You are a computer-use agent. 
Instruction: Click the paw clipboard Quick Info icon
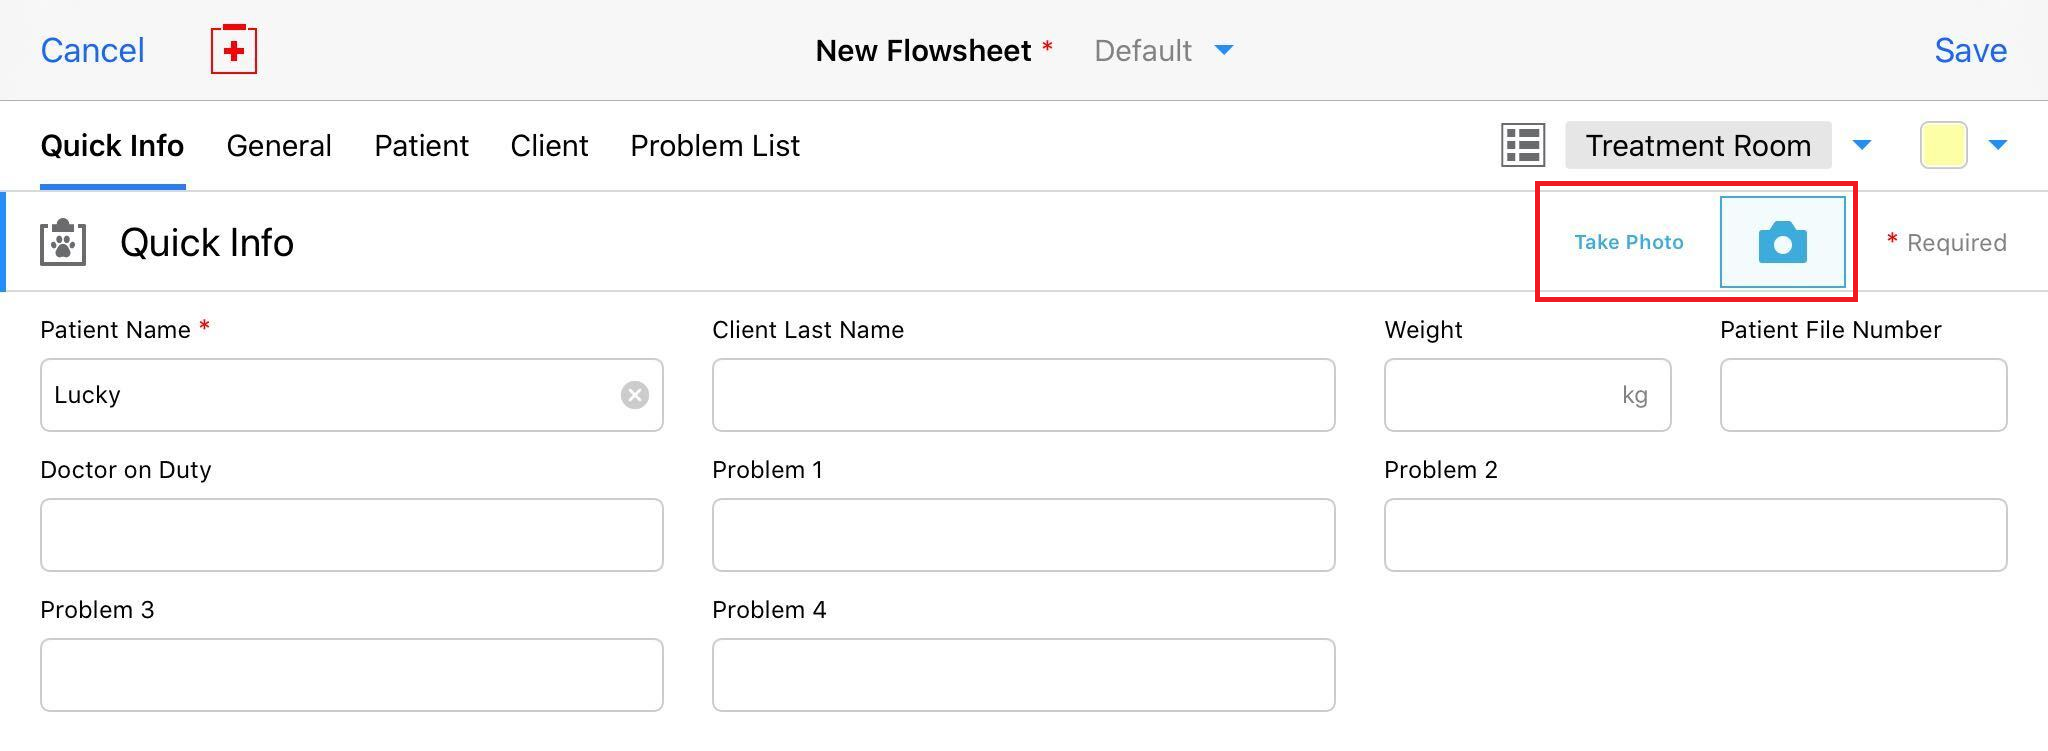click(63, 243)
